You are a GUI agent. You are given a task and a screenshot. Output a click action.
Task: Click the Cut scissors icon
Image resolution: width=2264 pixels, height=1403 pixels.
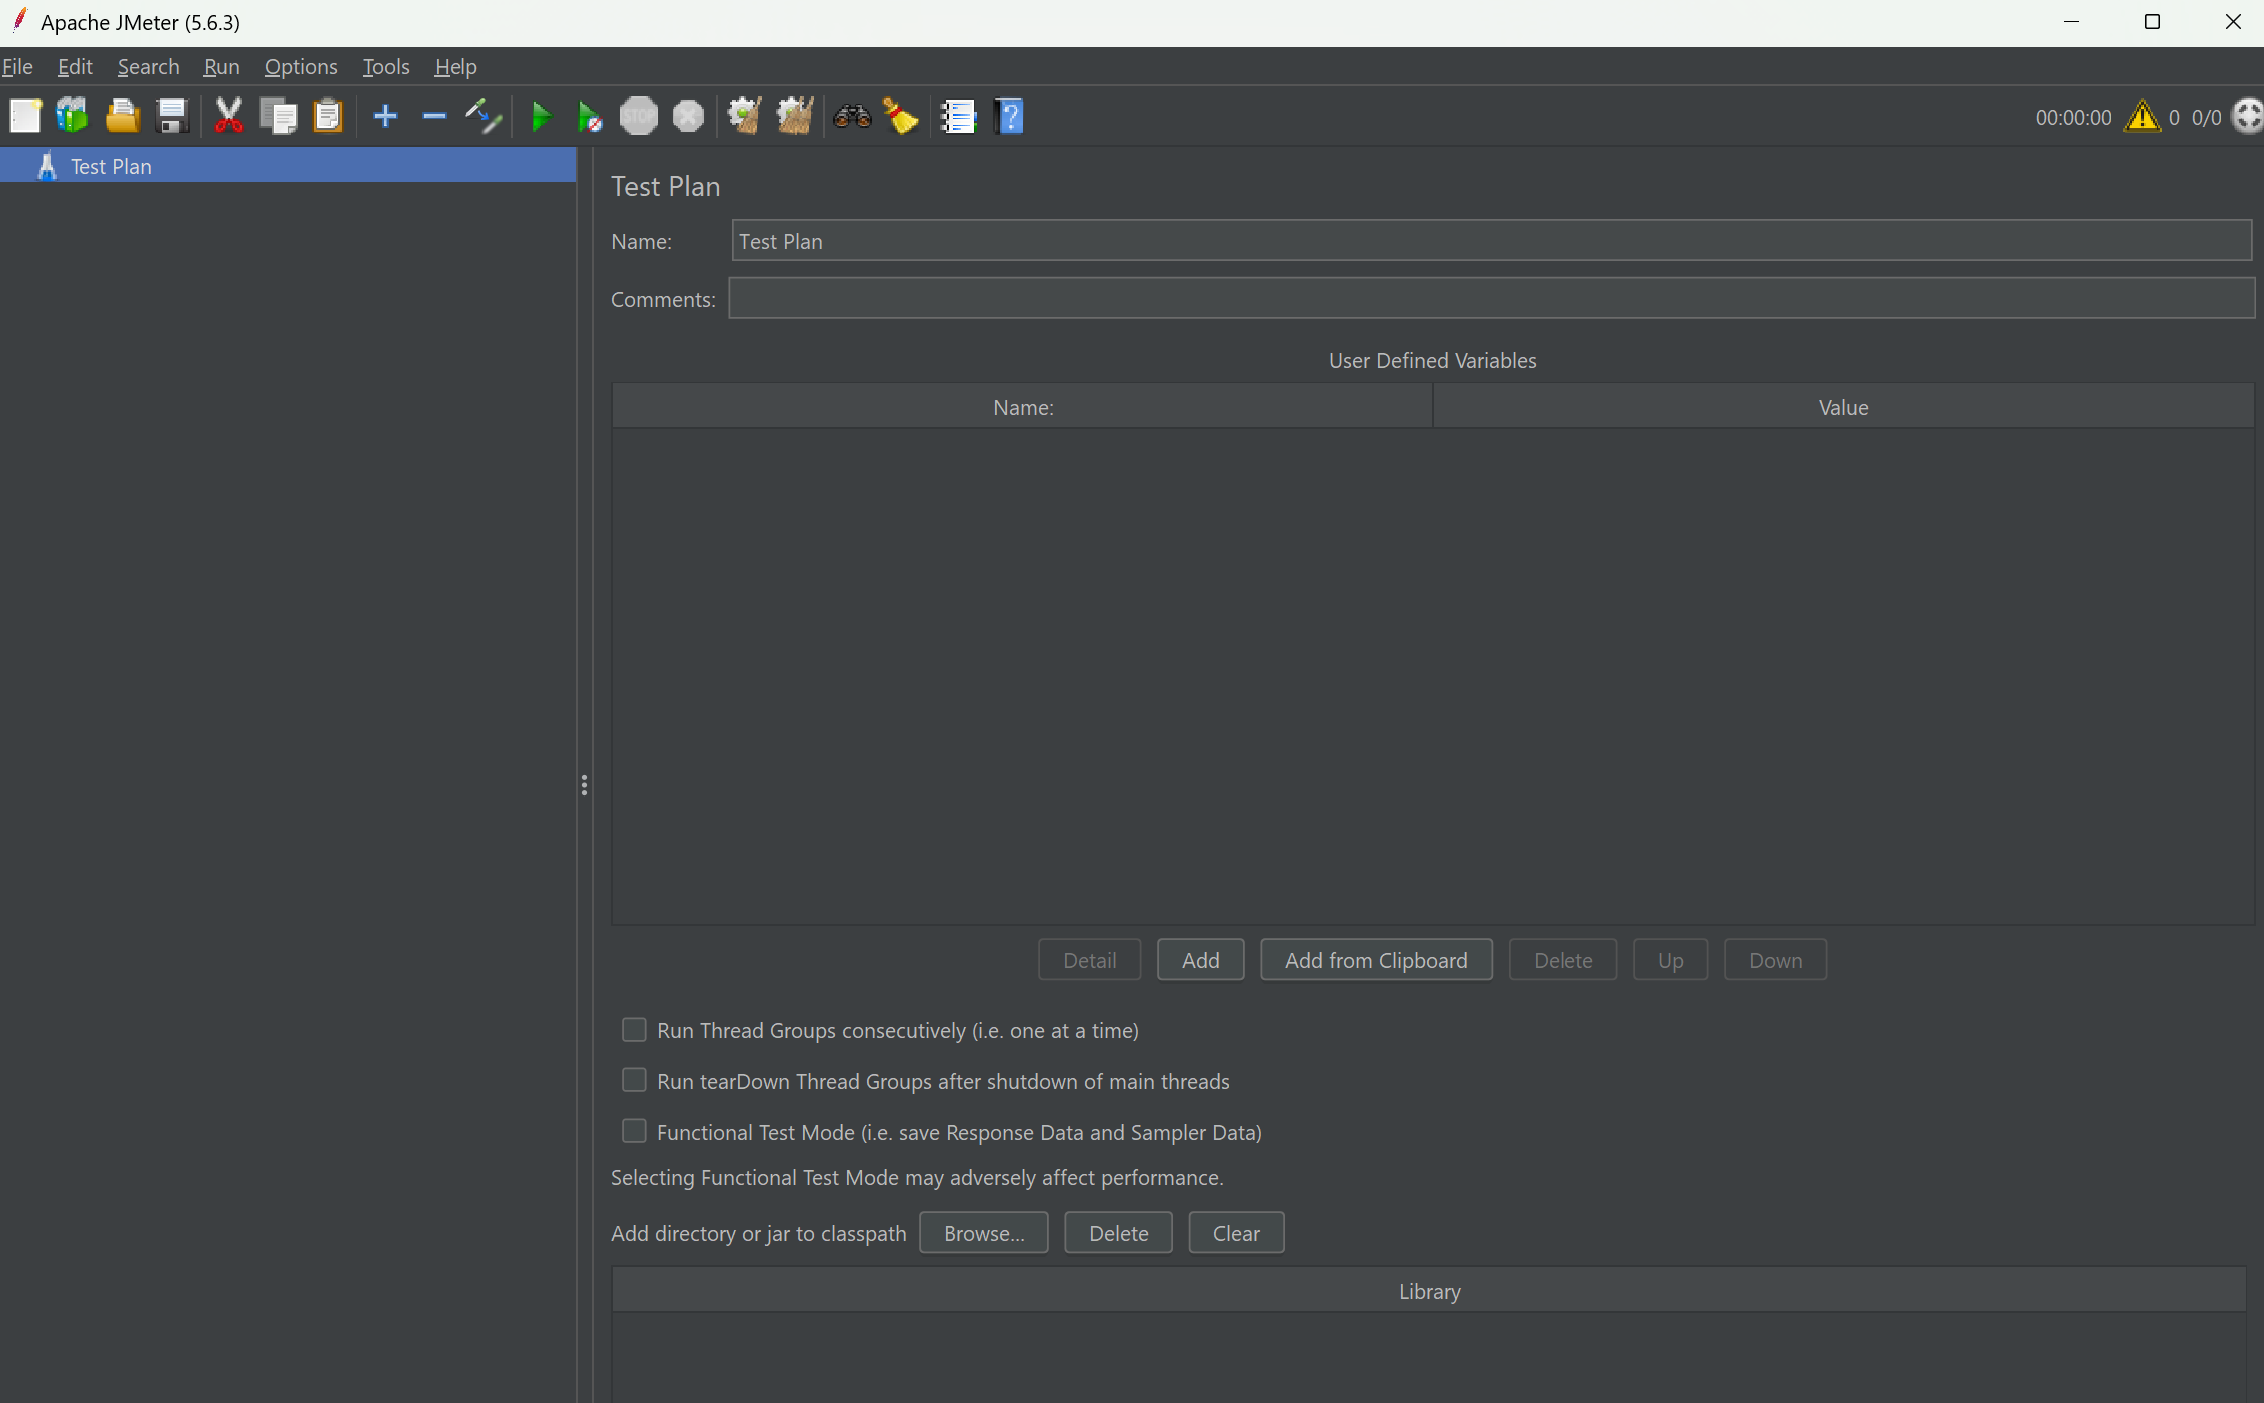tap(229, 116)
